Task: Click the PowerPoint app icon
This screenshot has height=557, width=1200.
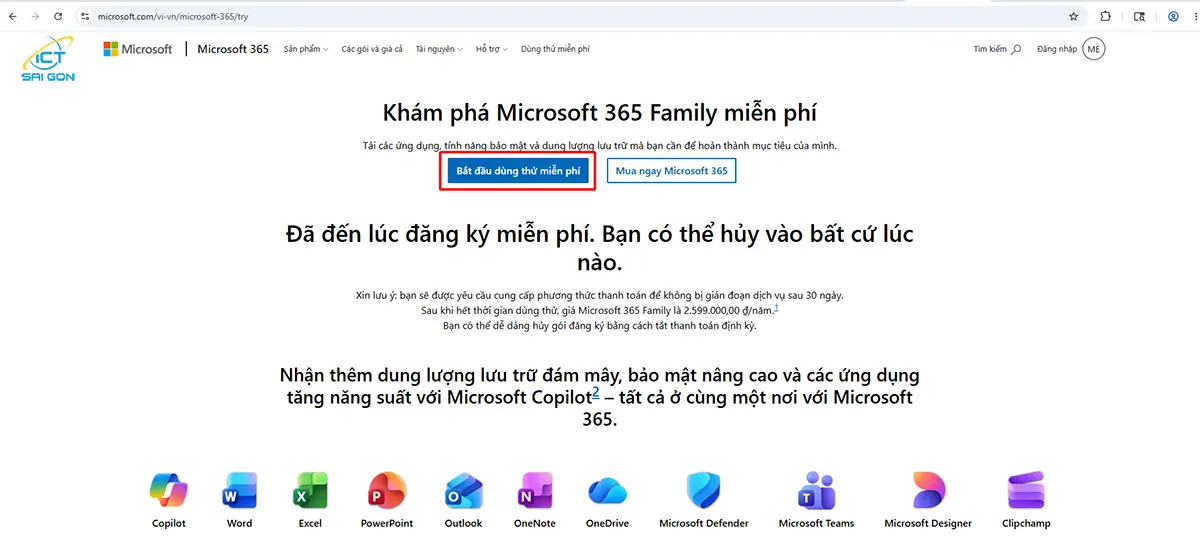Action: tap(387, 490)
